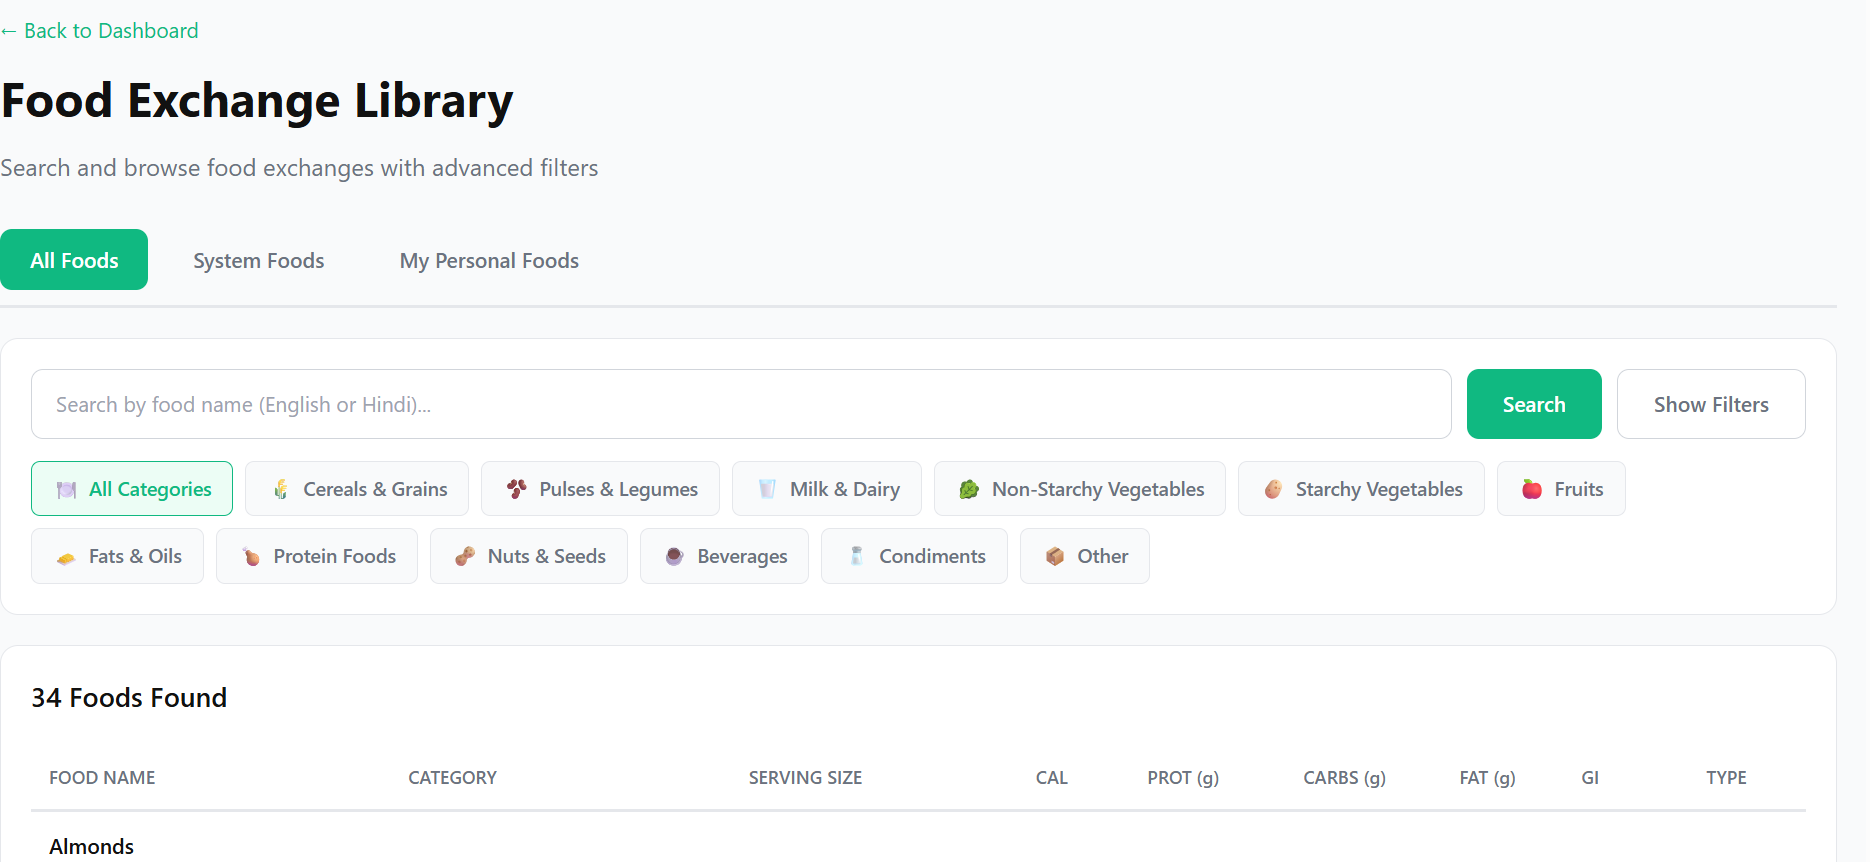The height and width of the screenshot is (862, 1870).
Task: Go back to Dashboard link
Action: [x=100, y=31]
